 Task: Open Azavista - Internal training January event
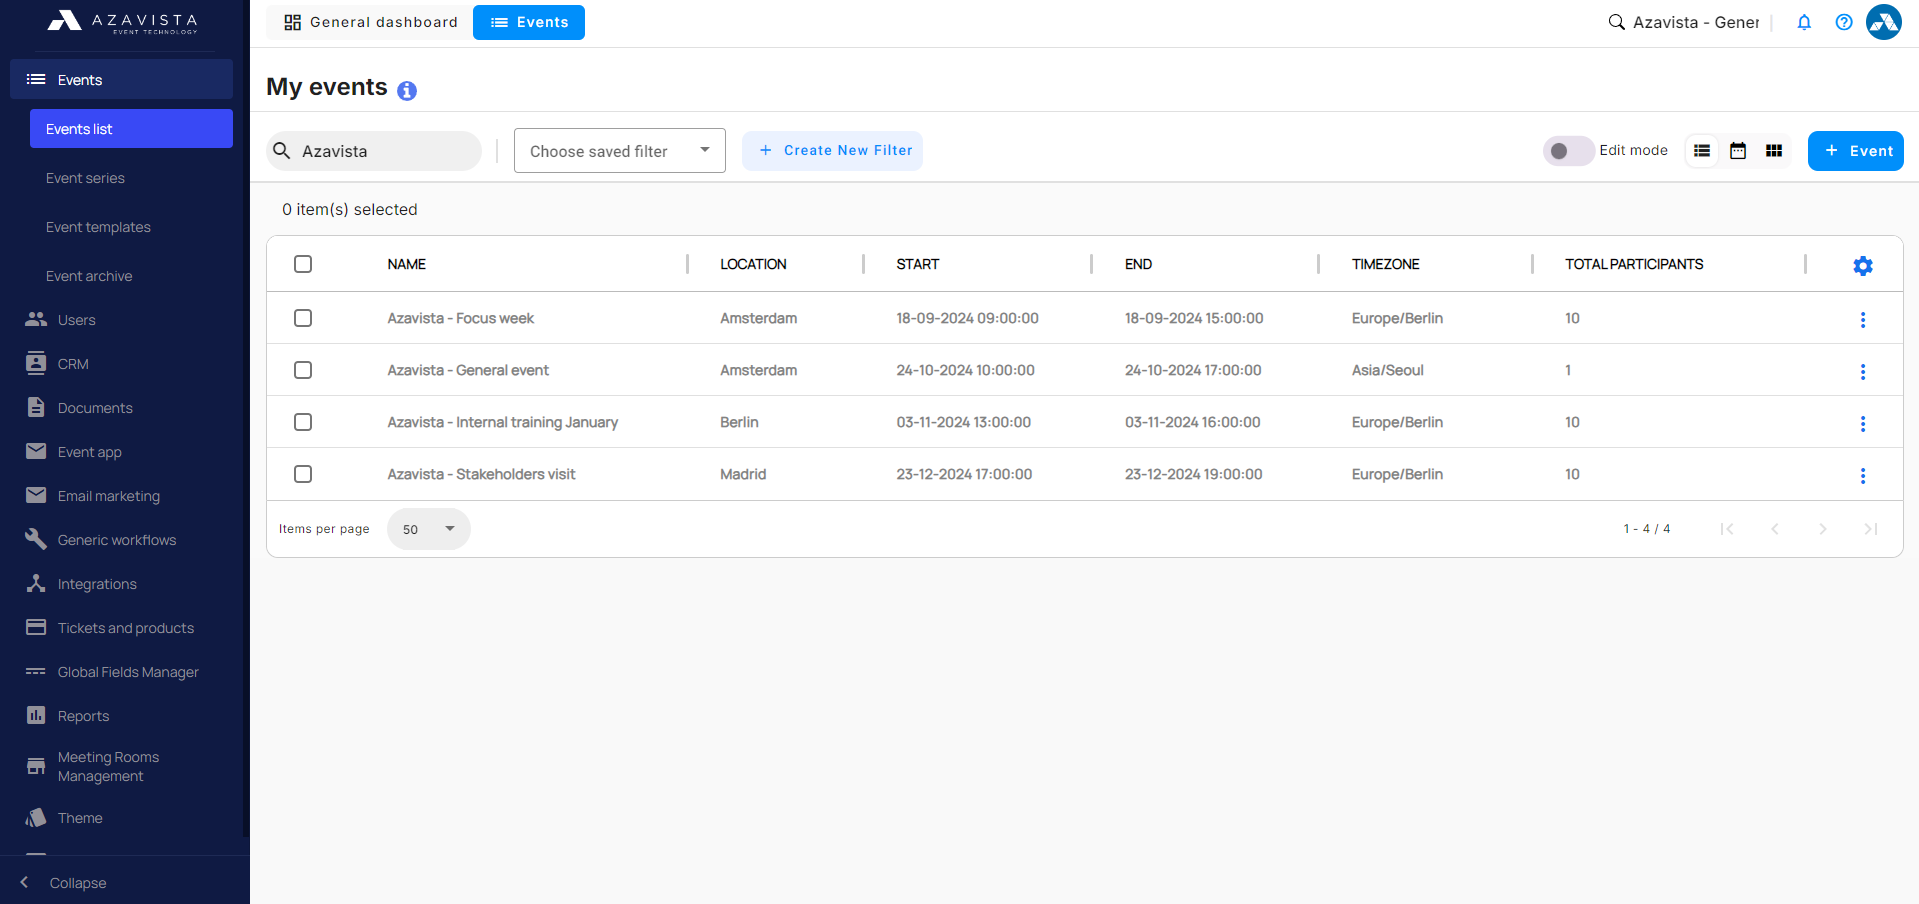(502, 422)
